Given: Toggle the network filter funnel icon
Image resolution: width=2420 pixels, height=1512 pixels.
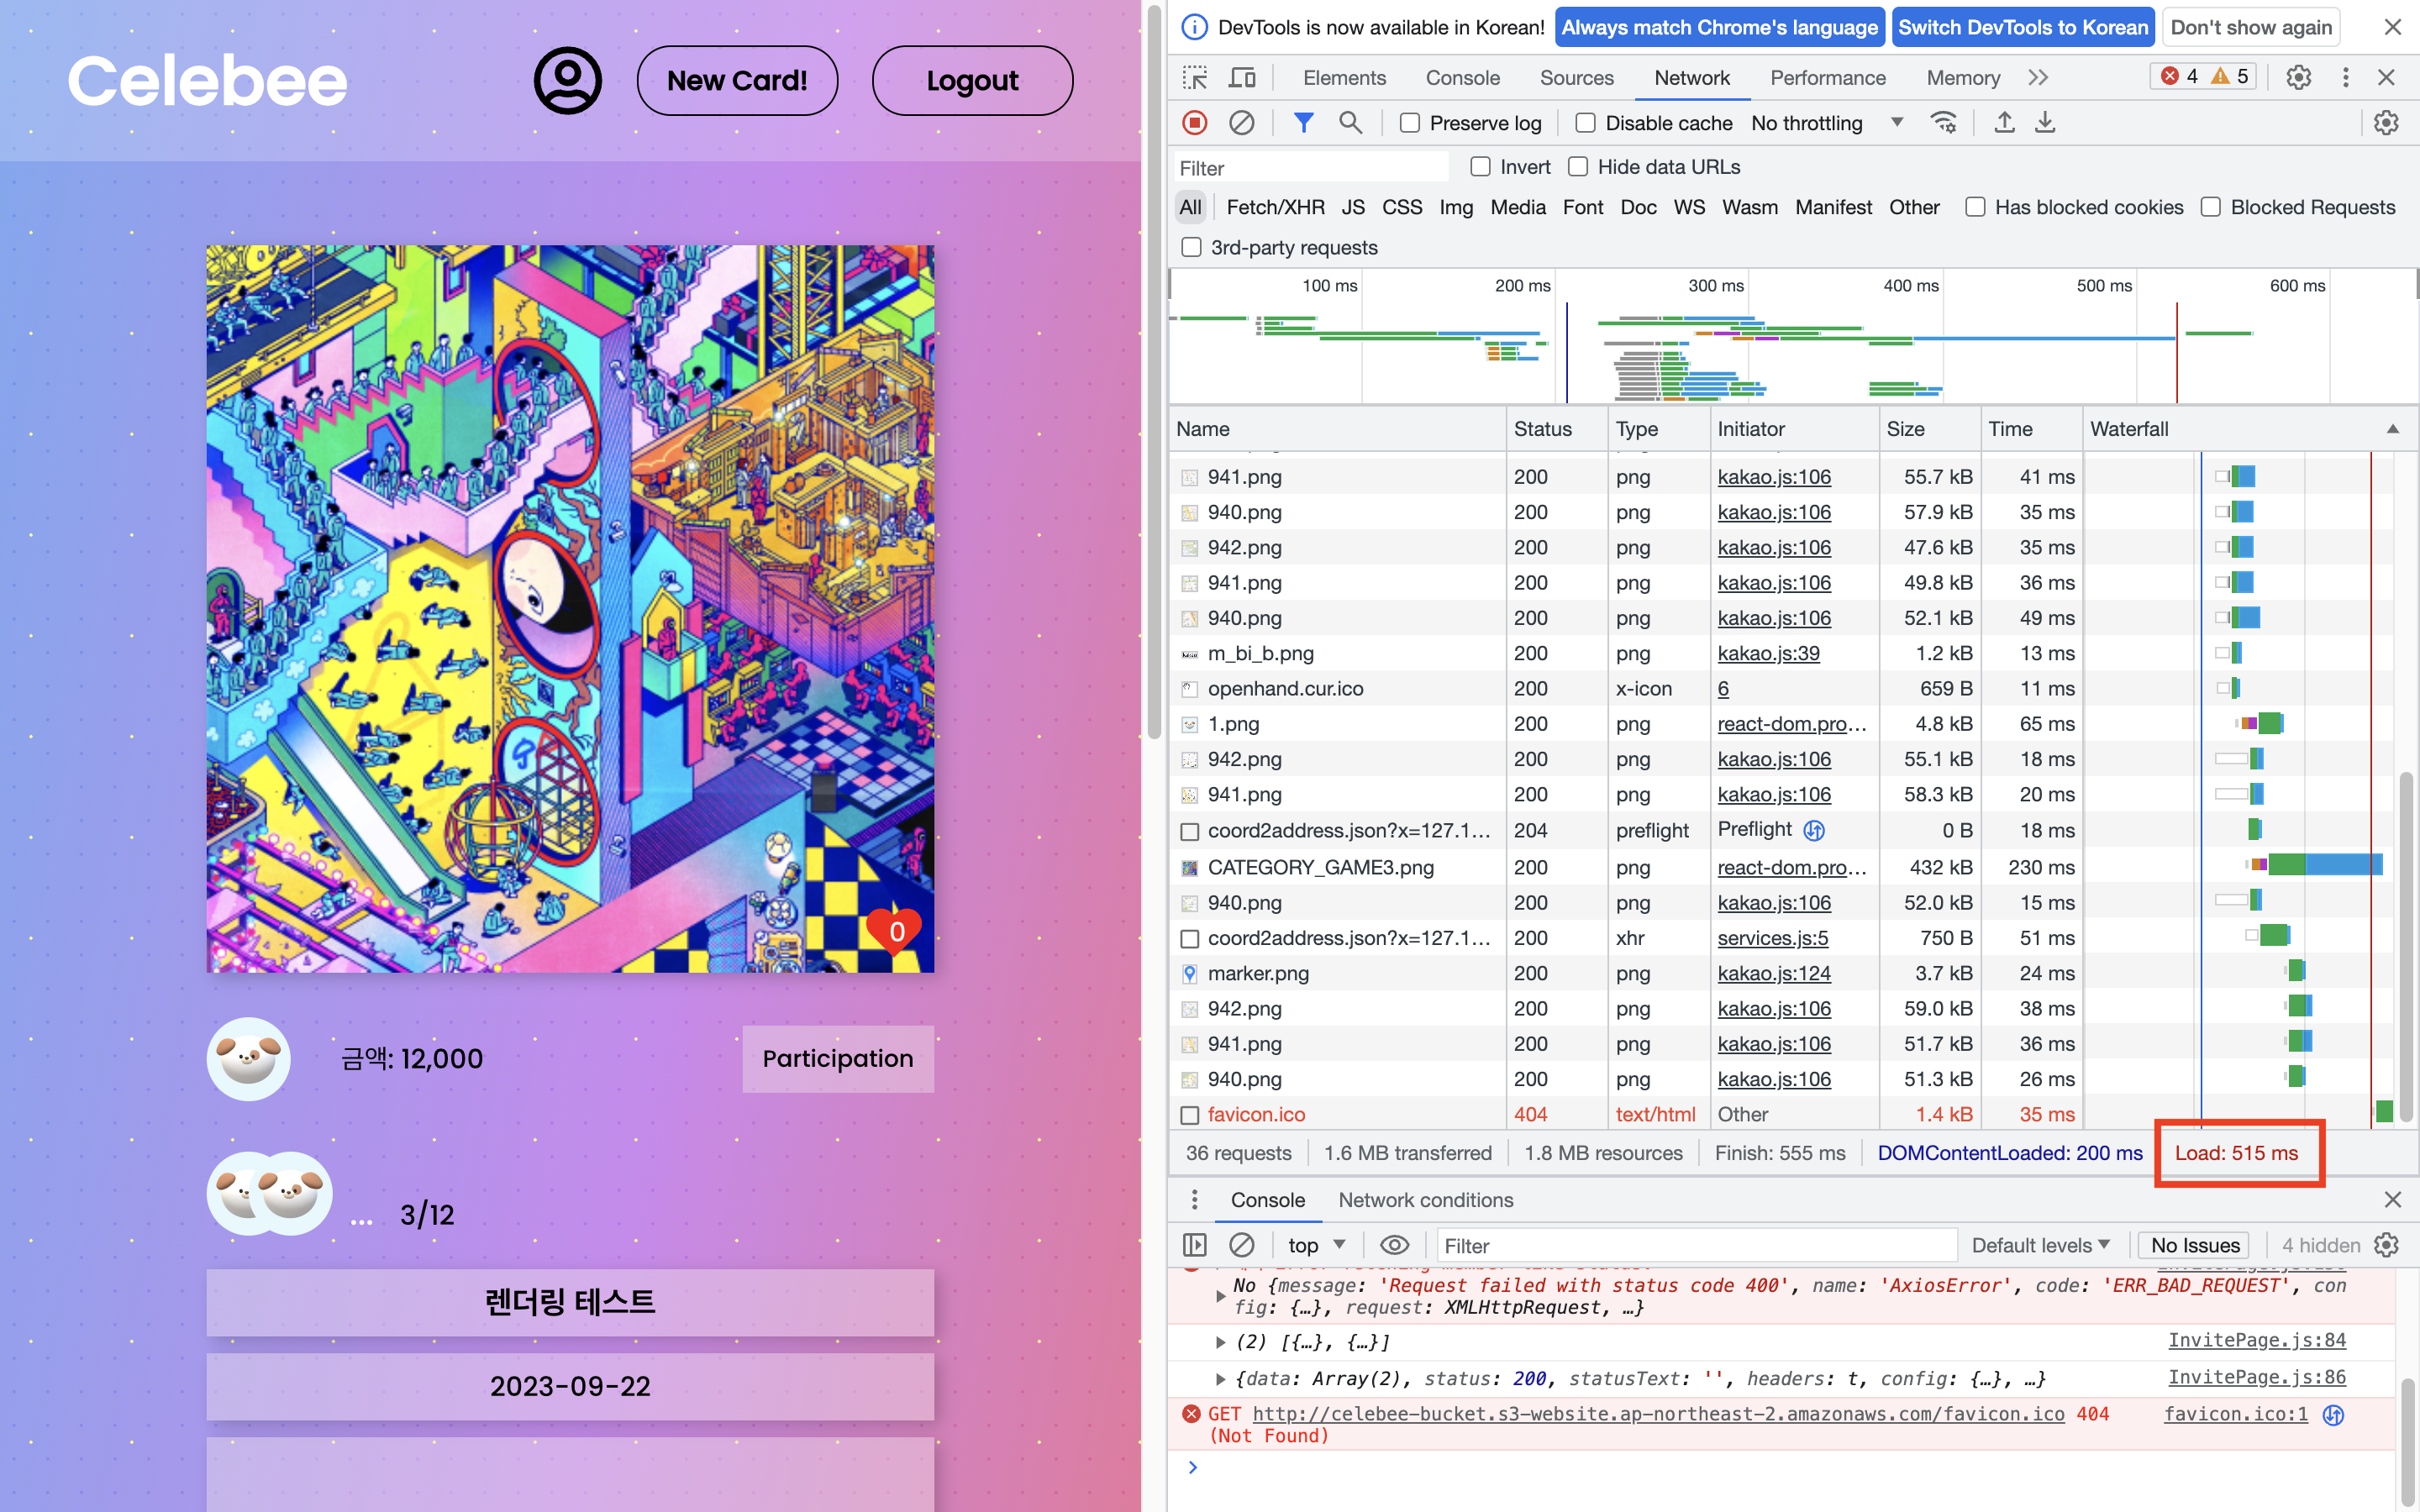Looking at the screenshot, I should coord(1303,123).
